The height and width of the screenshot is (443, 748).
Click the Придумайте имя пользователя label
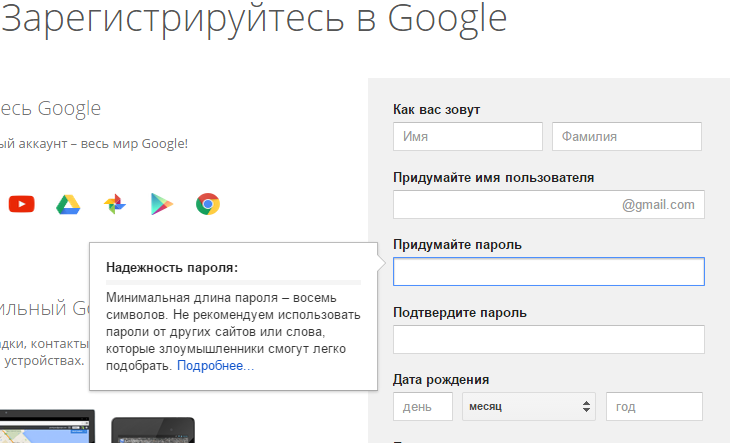(x=493, y=178)
